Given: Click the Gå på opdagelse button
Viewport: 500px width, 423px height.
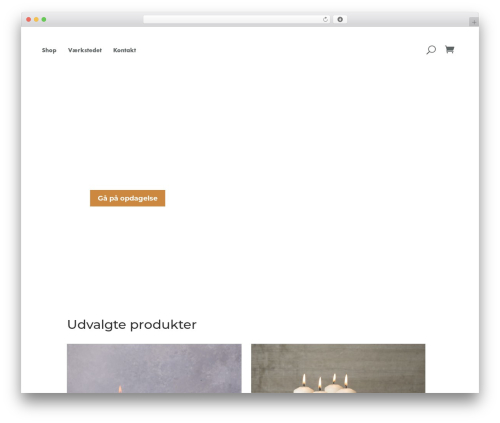Looking at the screenshot, I should (127, 198).
